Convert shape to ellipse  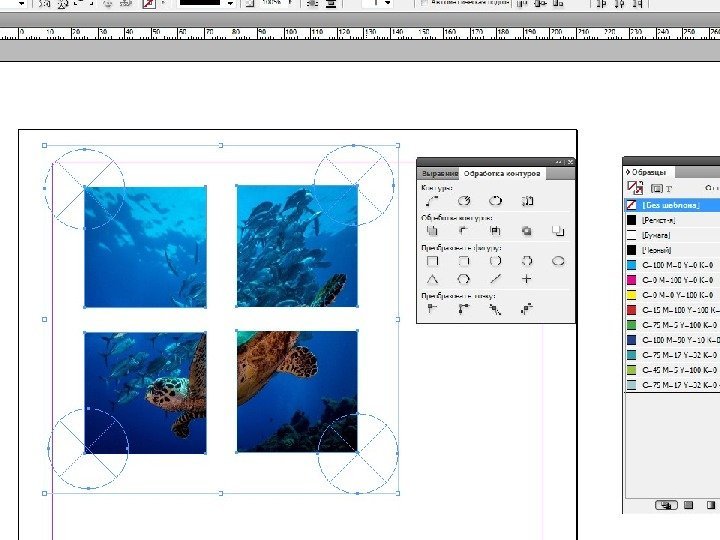click(558, 261)
